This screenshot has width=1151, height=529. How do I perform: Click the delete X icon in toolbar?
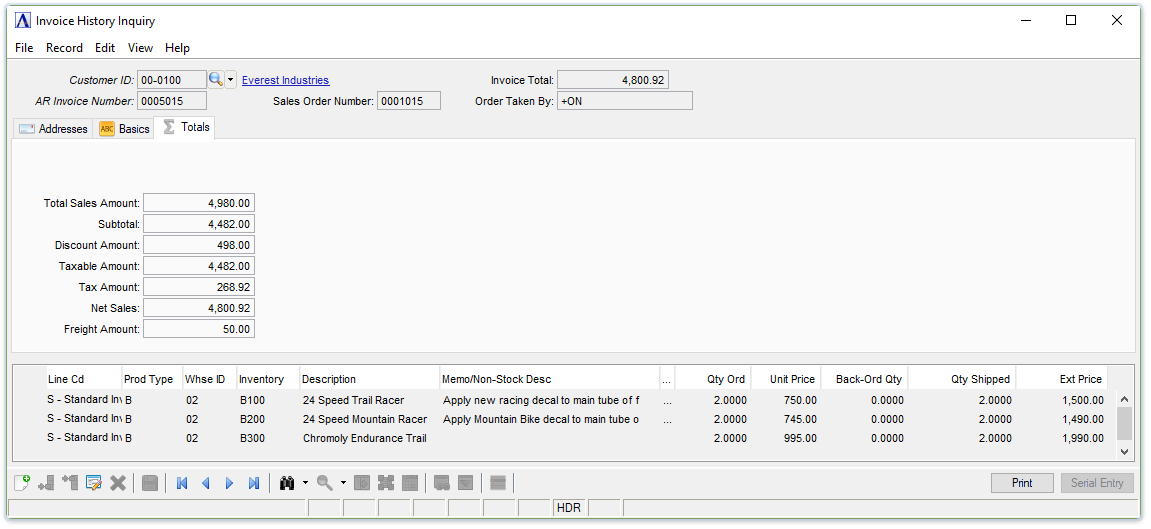click(118, 483)
